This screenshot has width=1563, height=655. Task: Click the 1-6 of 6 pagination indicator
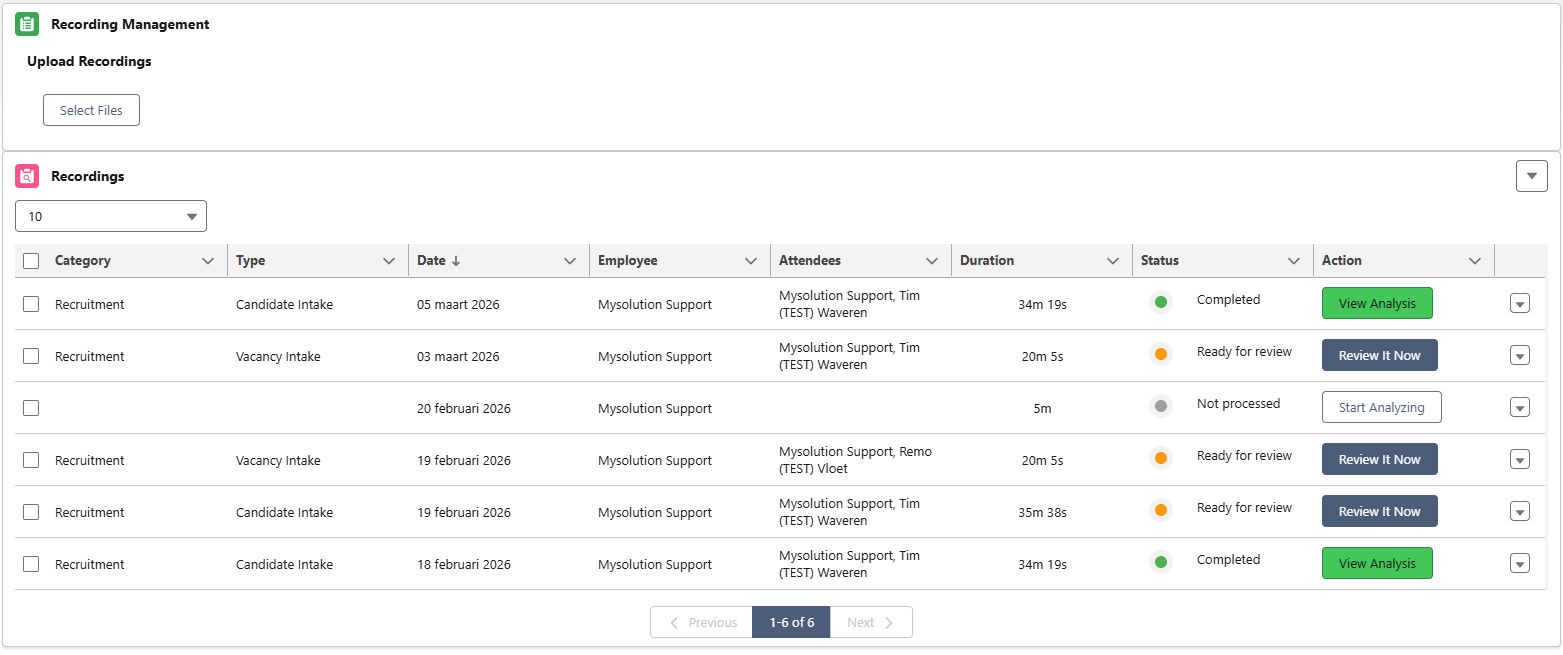(x=790, y=622)
